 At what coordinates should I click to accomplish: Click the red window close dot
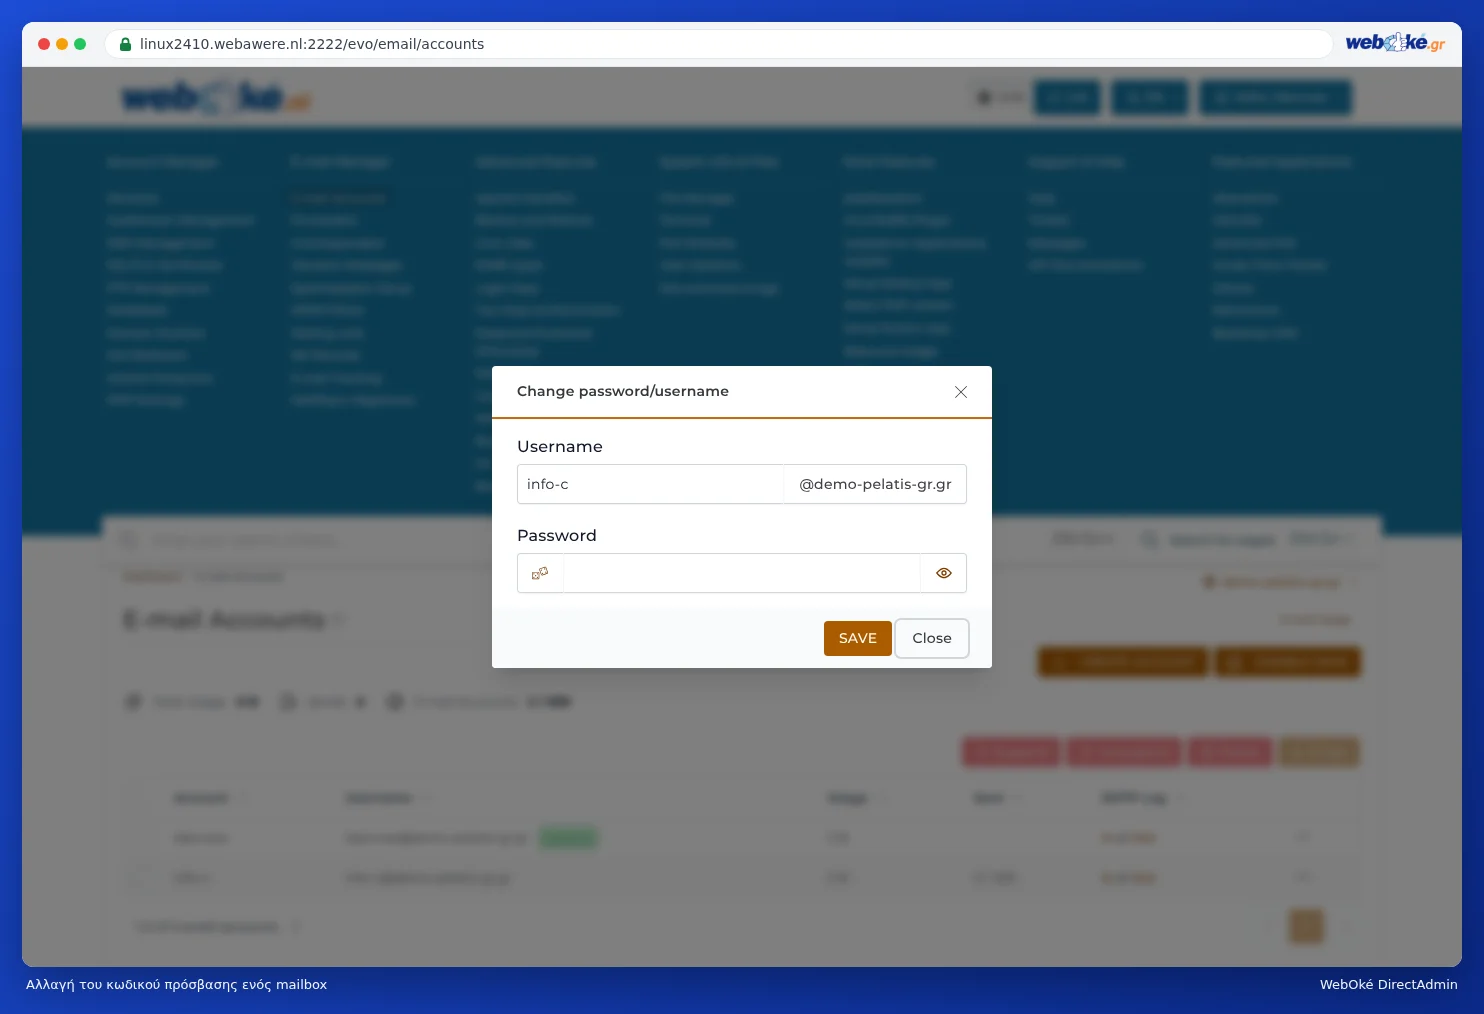pyautogui.click(x=44, y=44)
